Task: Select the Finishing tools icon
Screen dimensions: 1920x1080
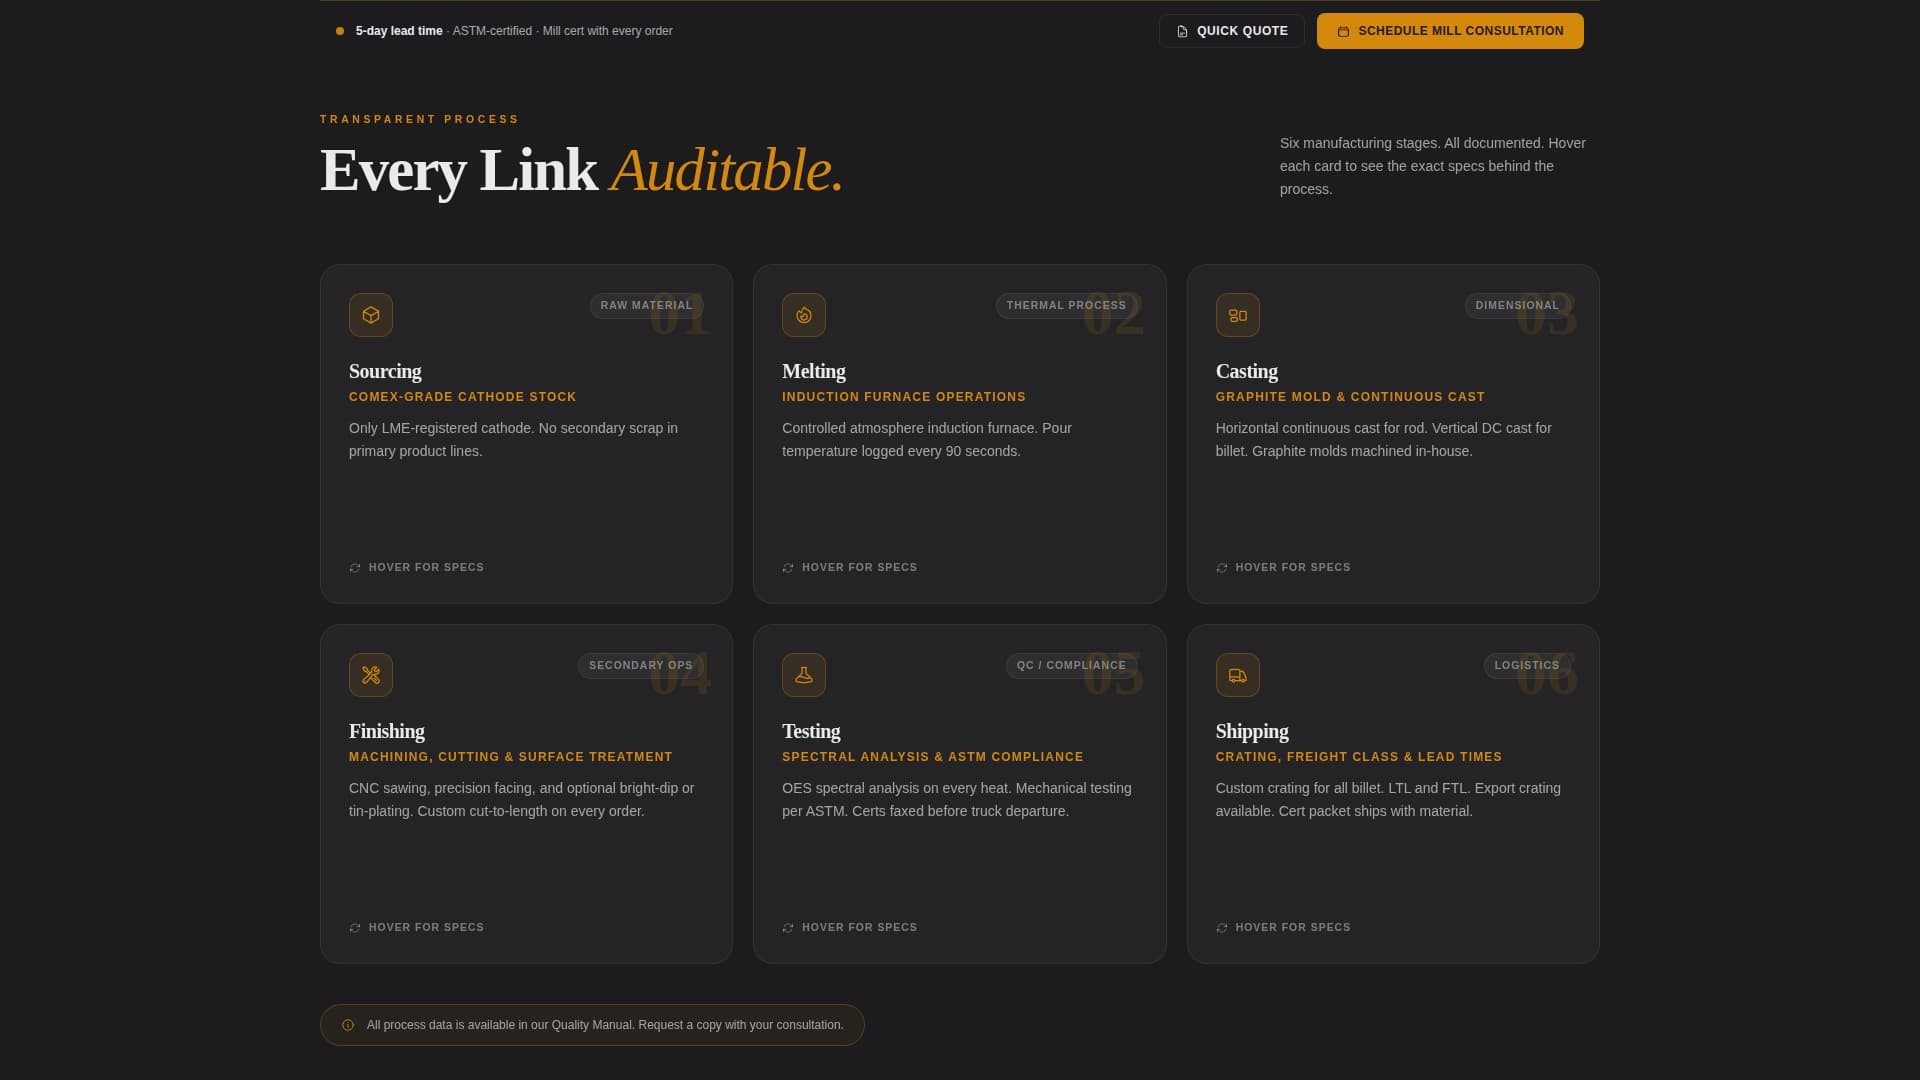Action: [370, 674]
